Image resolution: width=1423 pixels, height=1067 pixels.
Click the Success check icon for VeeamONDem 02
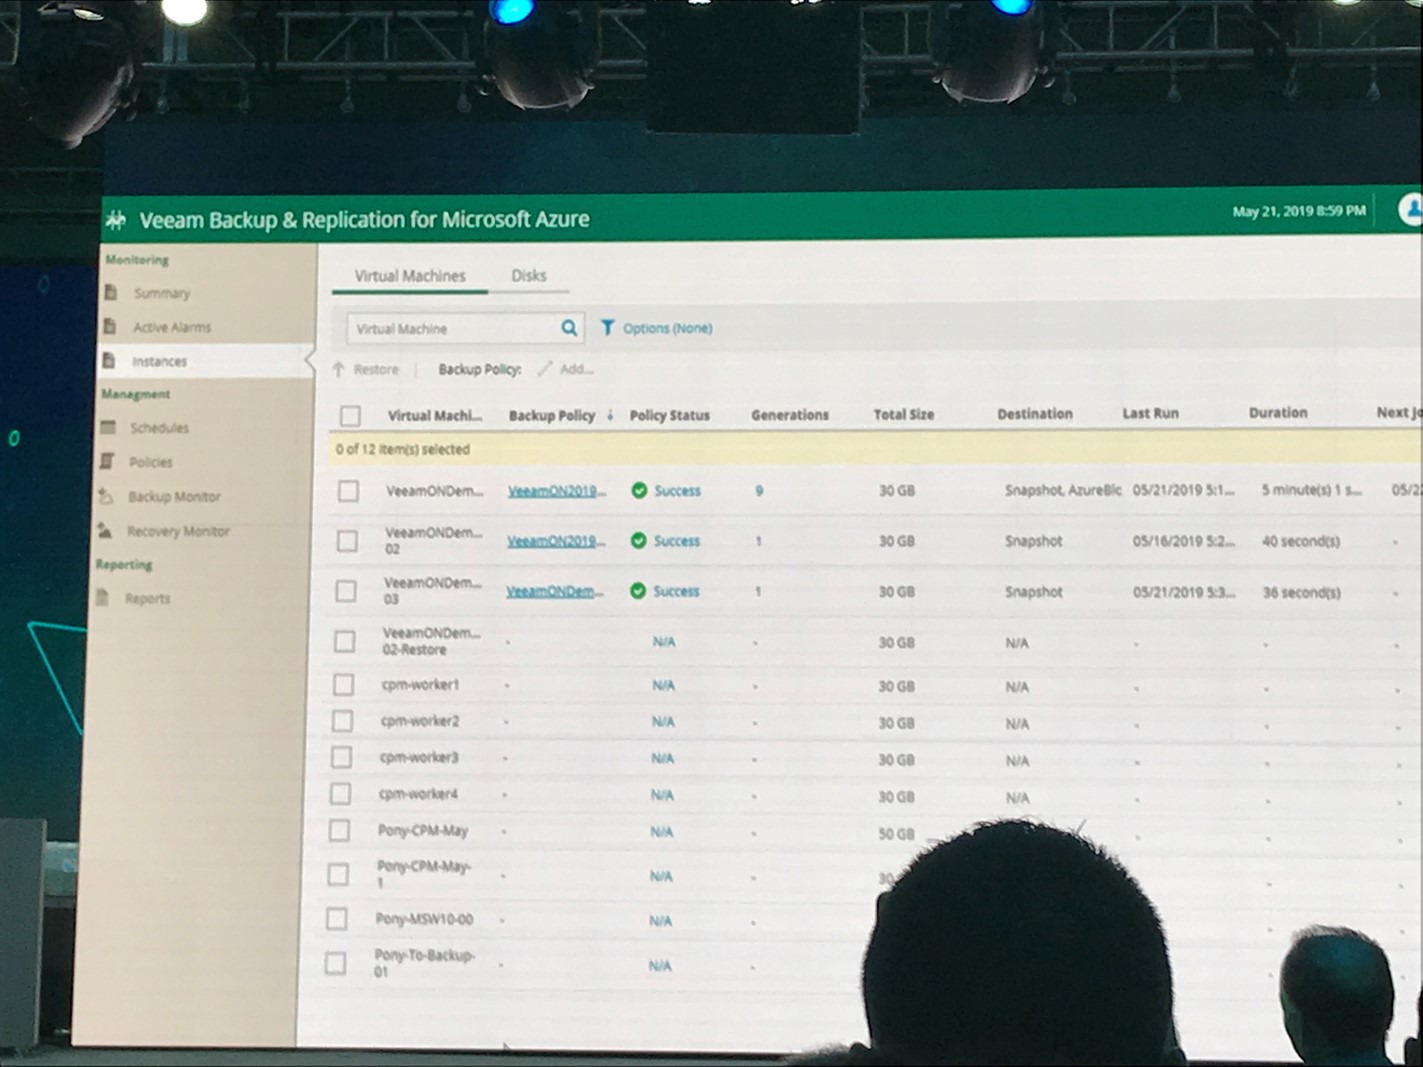point(638,541)
